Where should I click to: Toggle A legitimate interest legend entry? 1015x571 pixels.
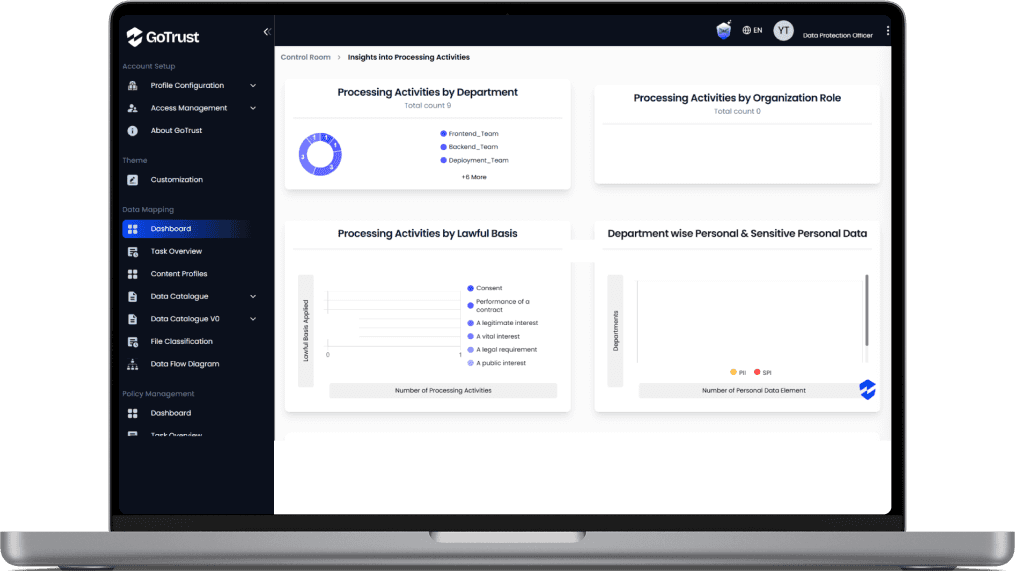coord(503,323)
